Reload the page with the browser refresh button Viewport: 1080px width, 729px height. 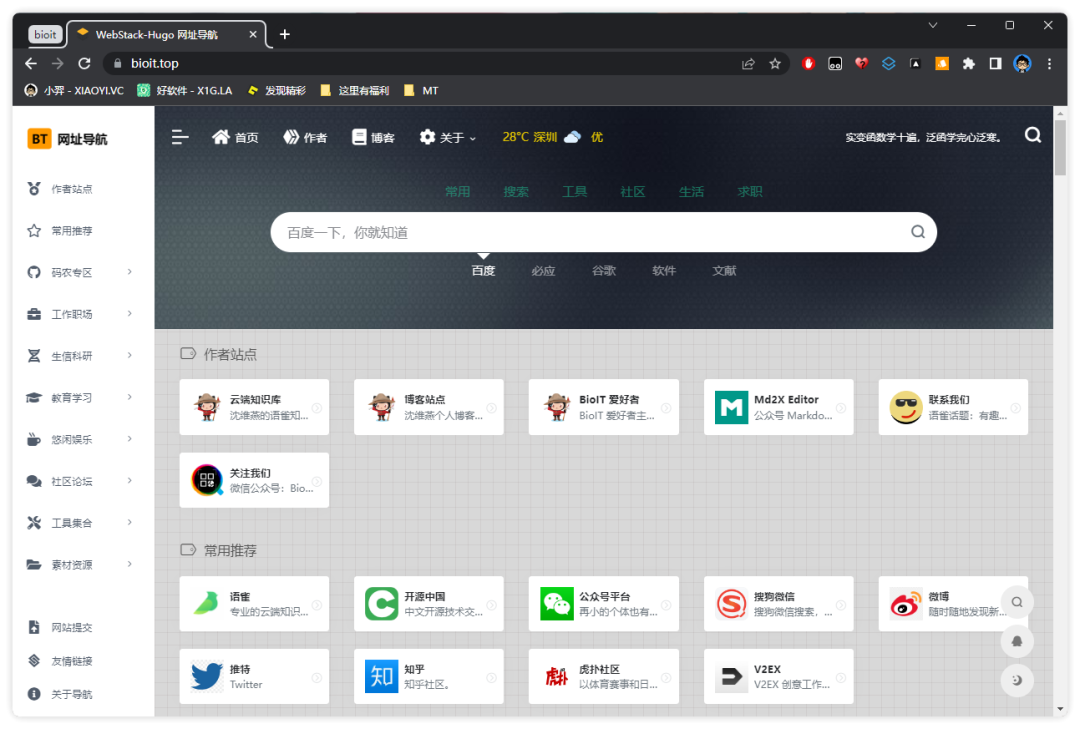coord(85,63)
